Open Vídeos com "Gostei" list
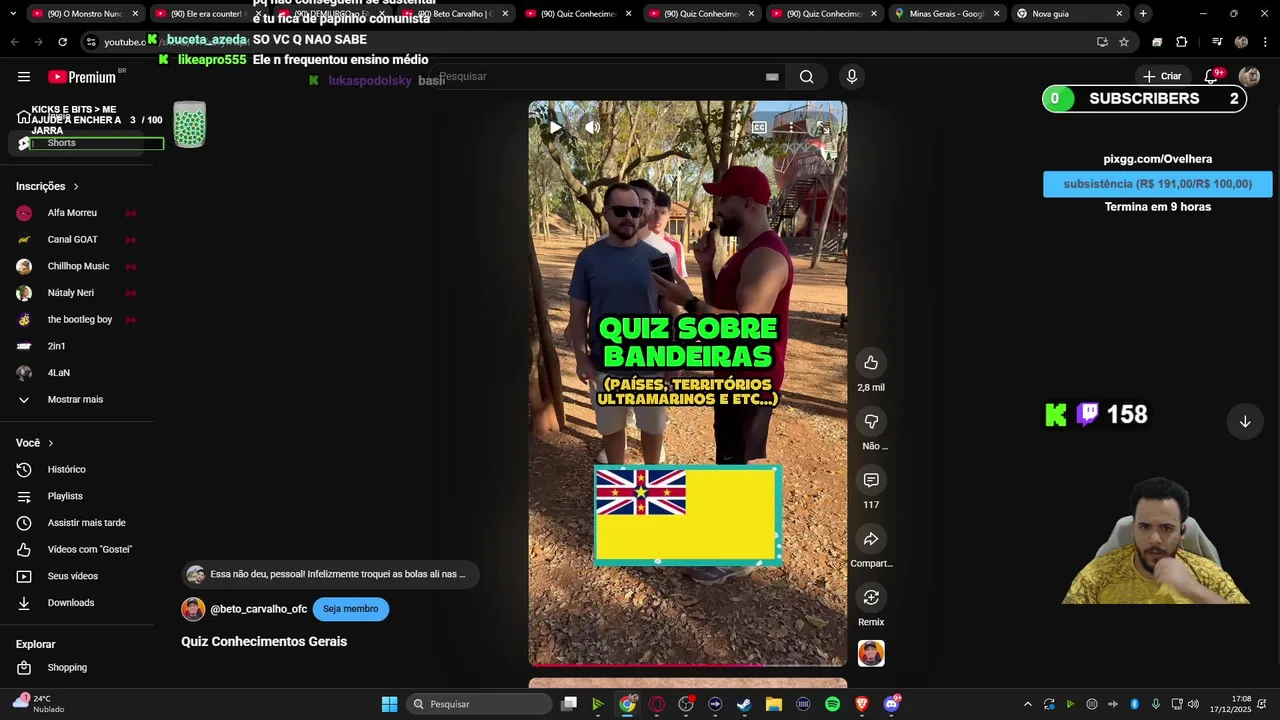1280x720 pixels. pos(89,550)
